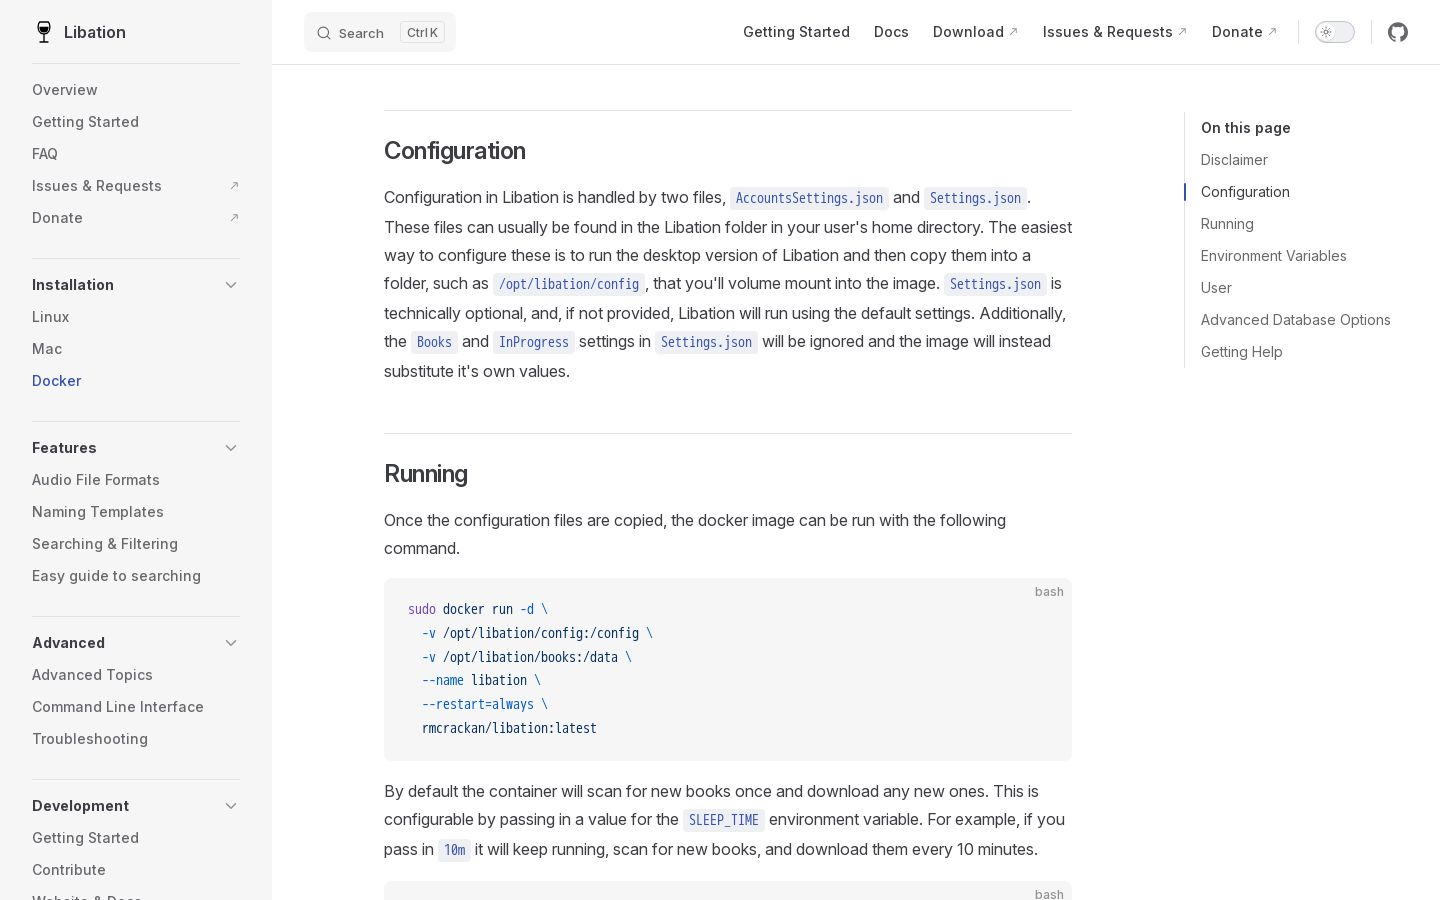Open Getting Started under Development

pos(85,838)
